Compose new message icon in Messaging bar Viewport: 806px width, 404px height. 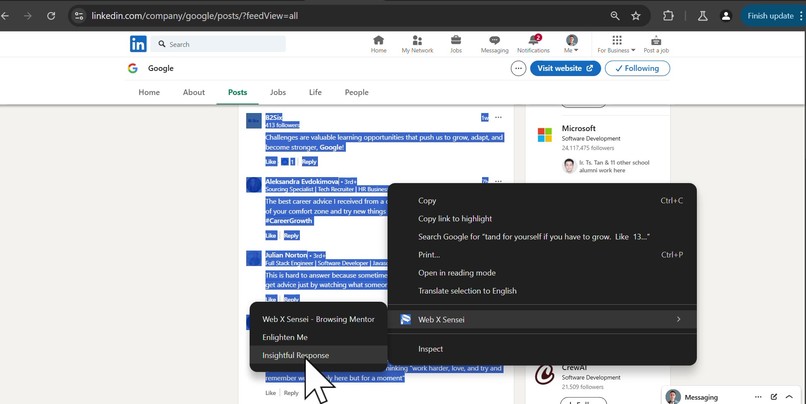(x=774, y=397)
